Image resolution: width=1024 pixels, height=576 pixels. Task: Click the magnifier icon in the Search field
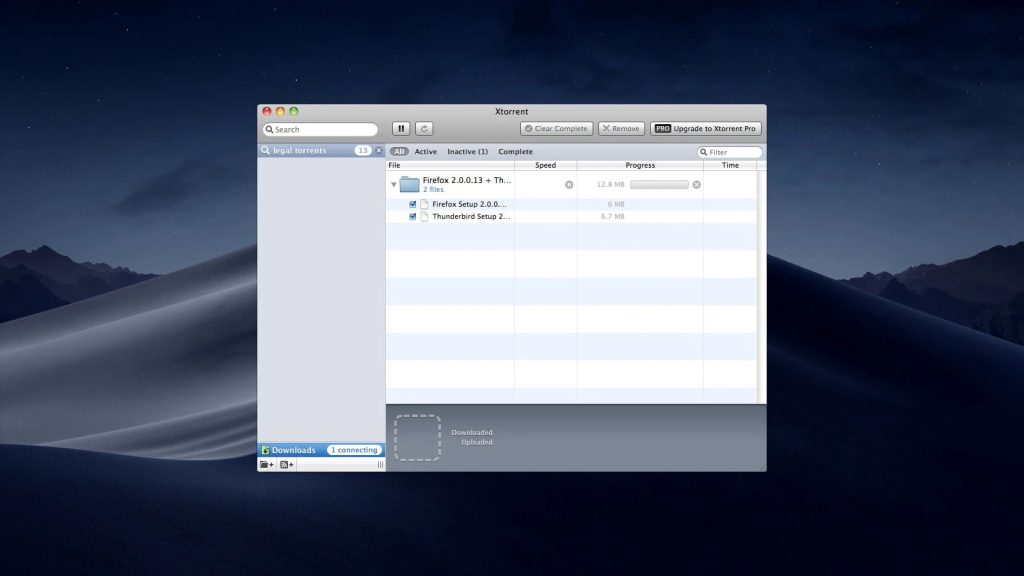point(269,129)
